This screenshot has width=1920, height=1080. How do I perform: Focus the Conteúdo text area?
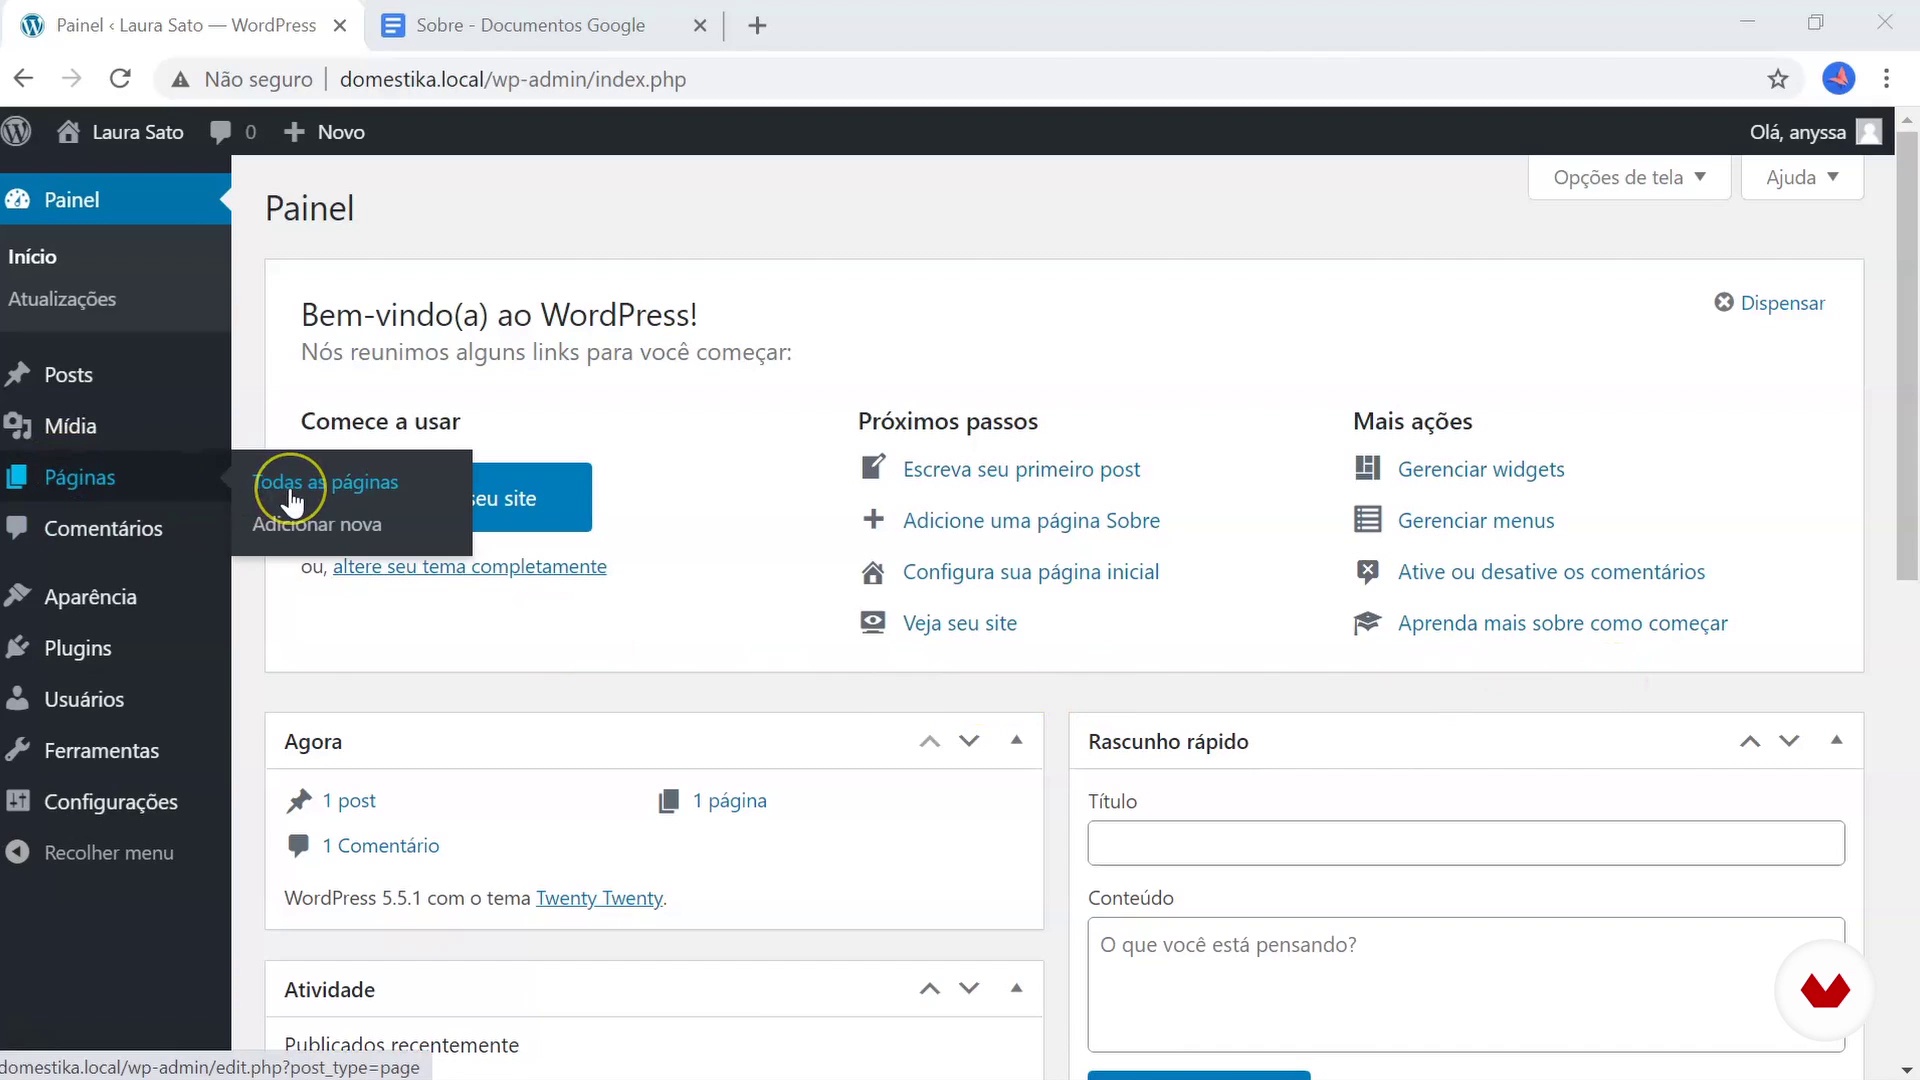click(x=1466, y=985)
